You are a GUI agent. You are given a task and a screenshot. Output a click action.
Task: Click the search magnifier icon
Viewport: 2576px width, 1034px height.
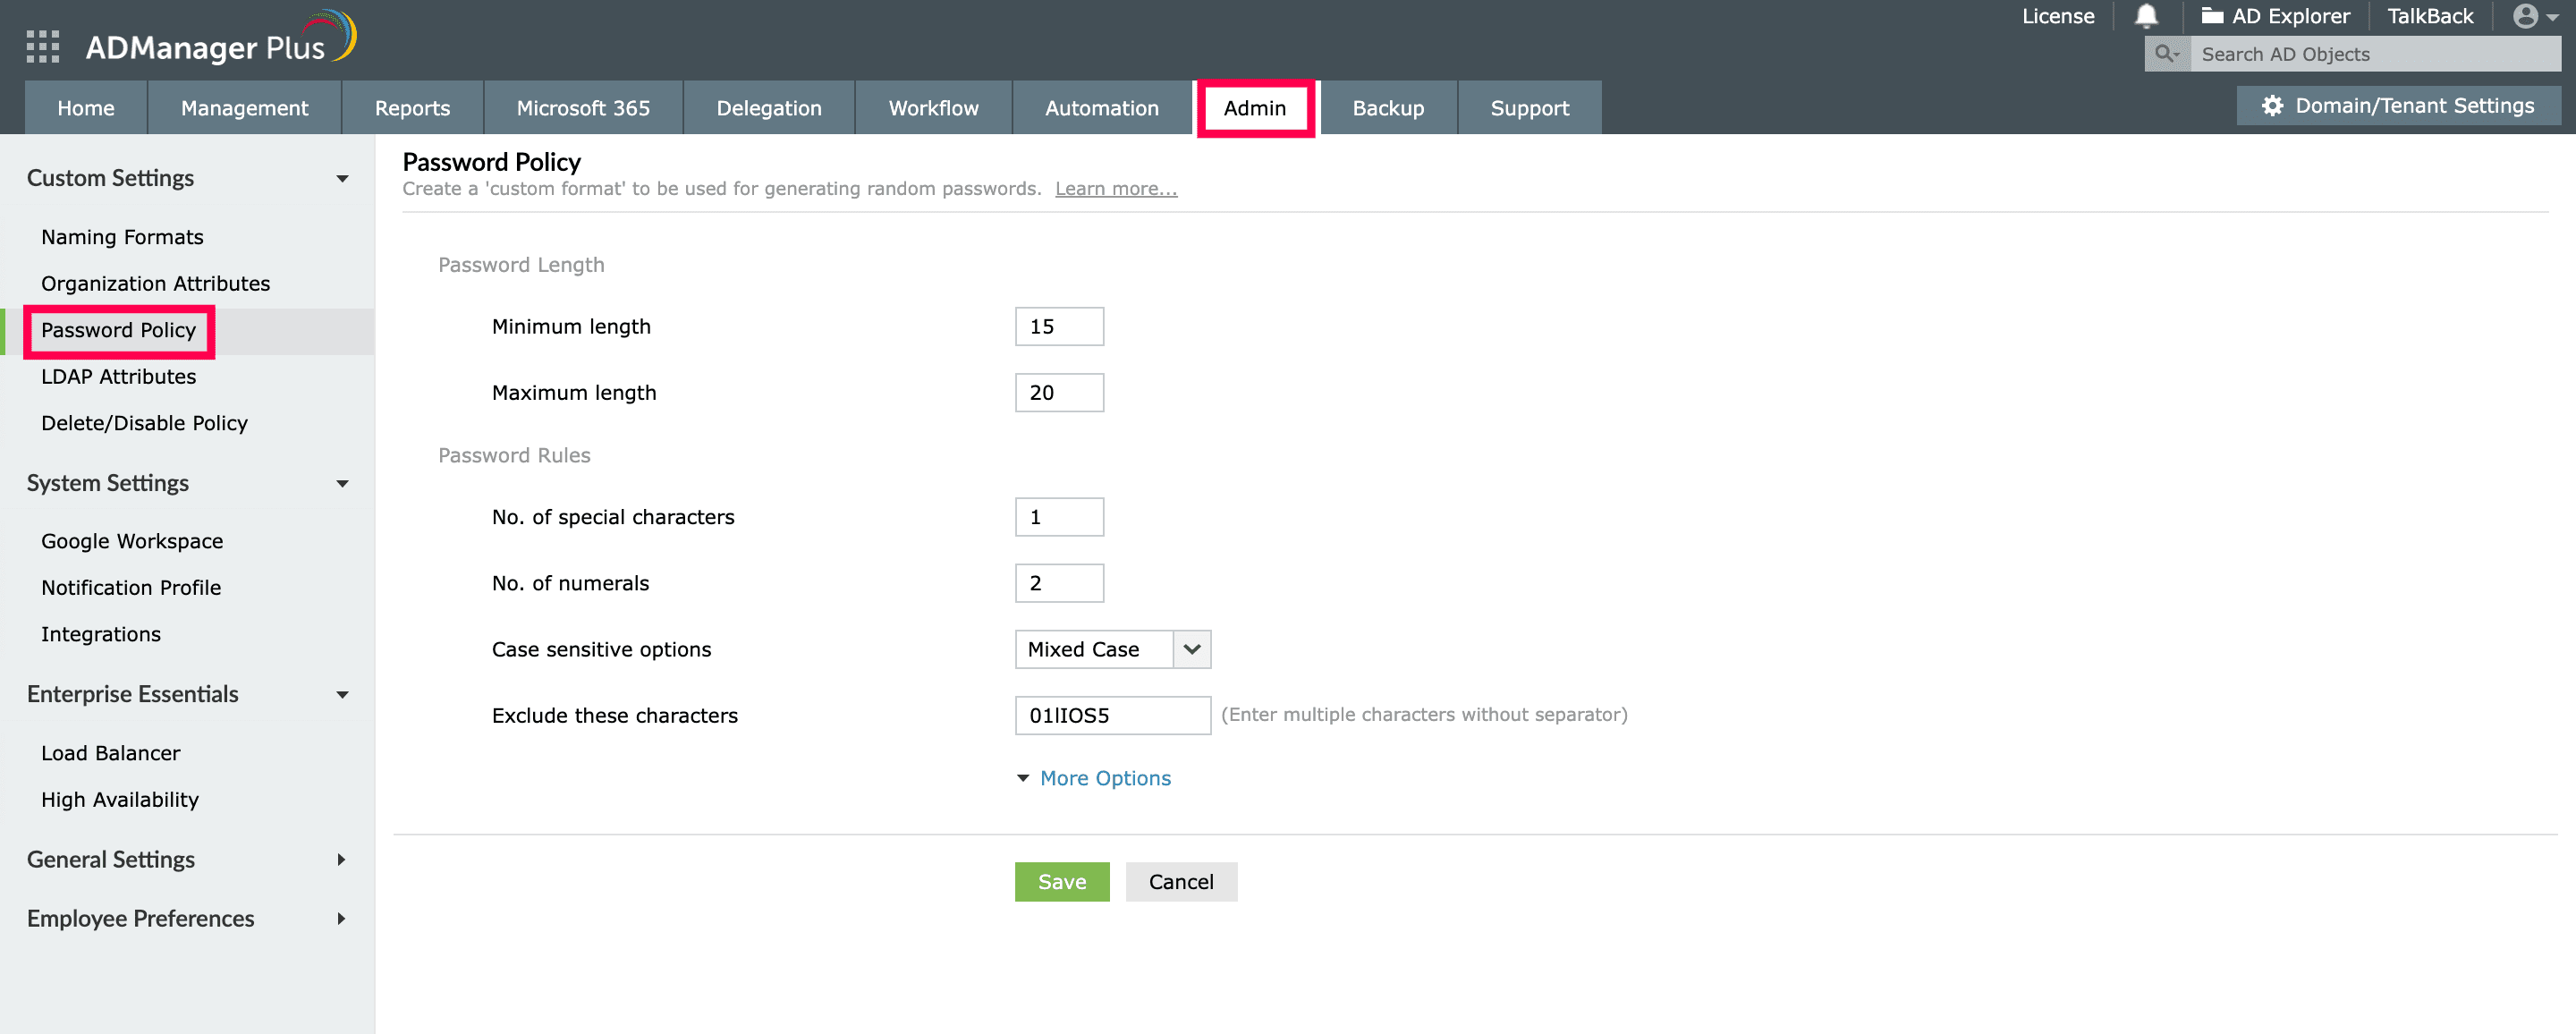(2165, 54)
